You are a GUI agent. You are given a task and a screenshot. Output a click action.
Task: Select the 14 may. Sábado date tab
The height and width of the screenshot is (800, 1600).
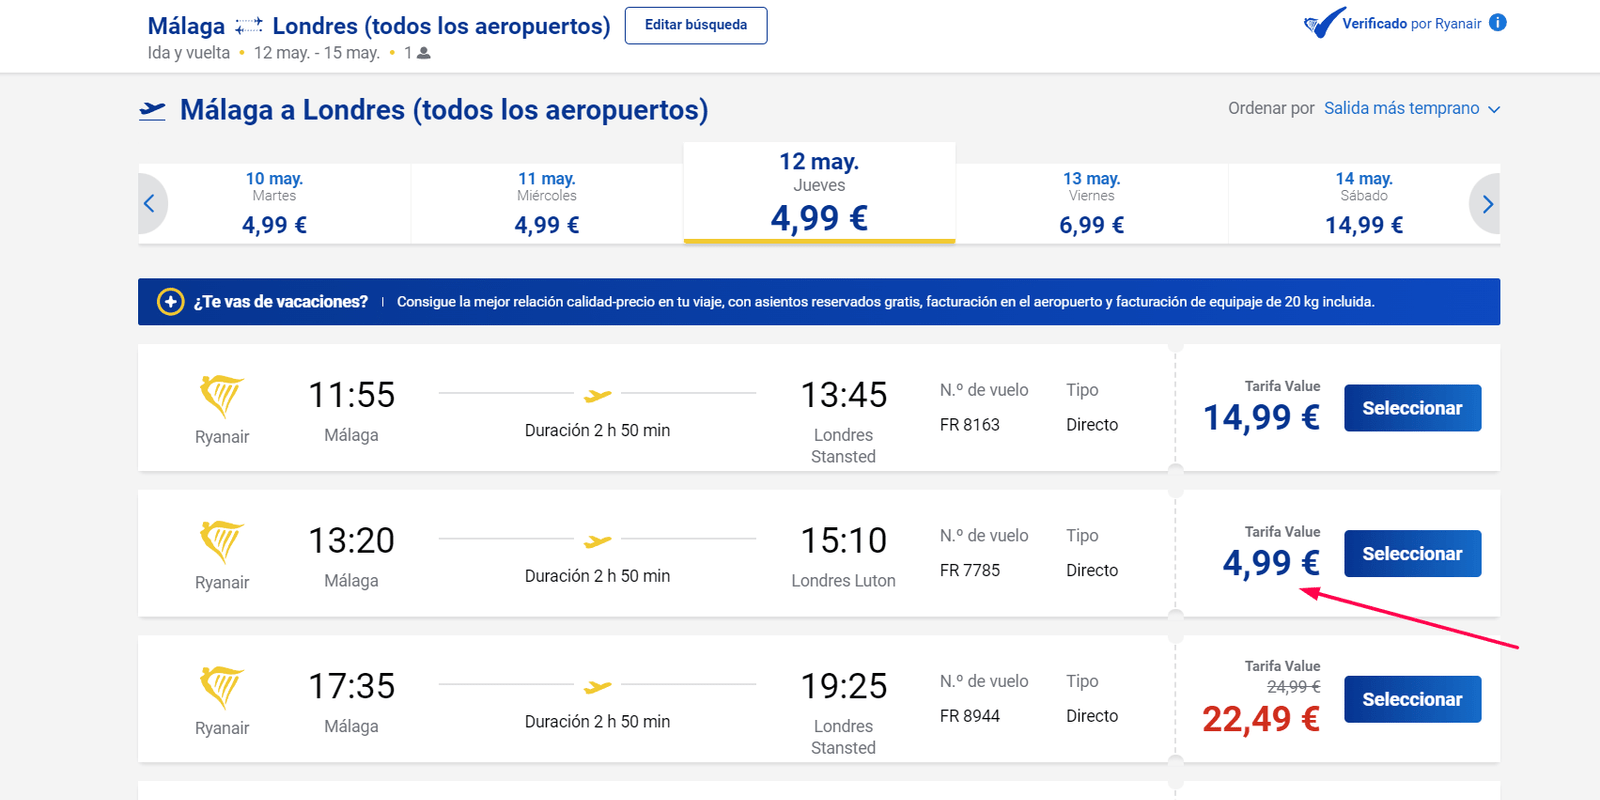(1364, 204)
